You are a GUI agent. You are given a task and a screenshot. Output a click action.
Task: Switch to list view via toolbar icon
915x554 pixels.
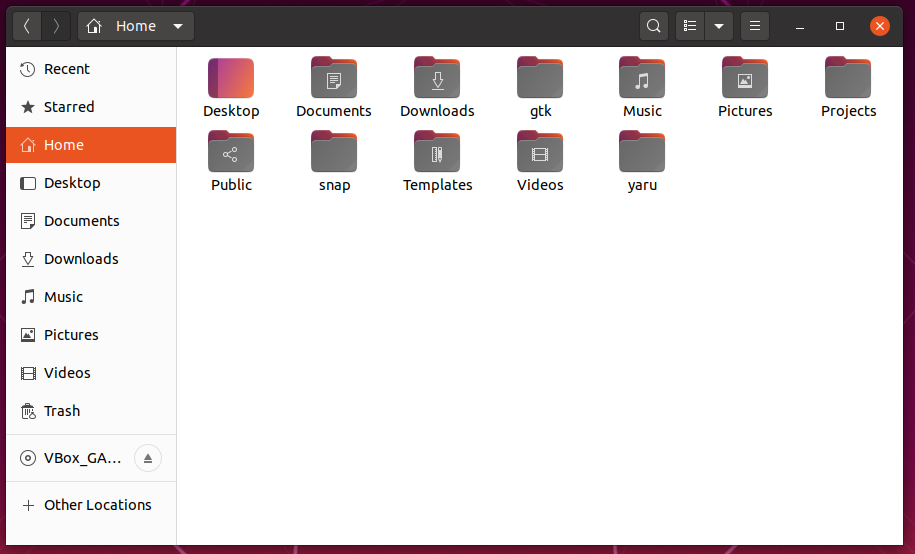point(690,26)
